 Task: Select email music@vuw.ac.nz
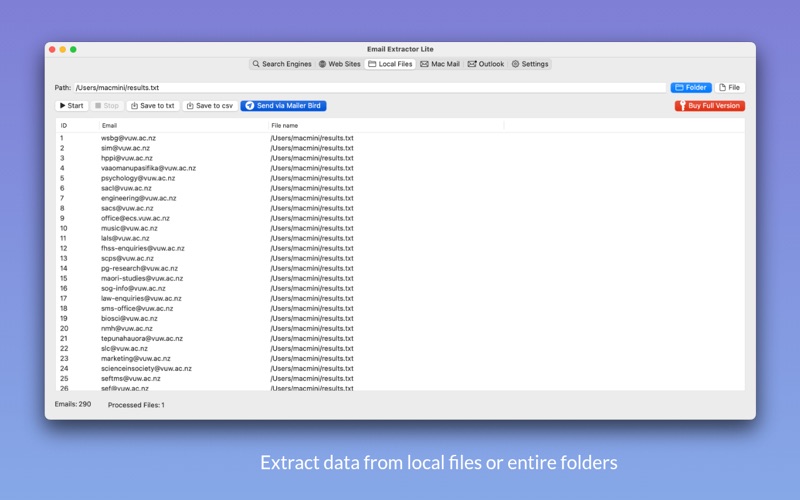(129, 228)
